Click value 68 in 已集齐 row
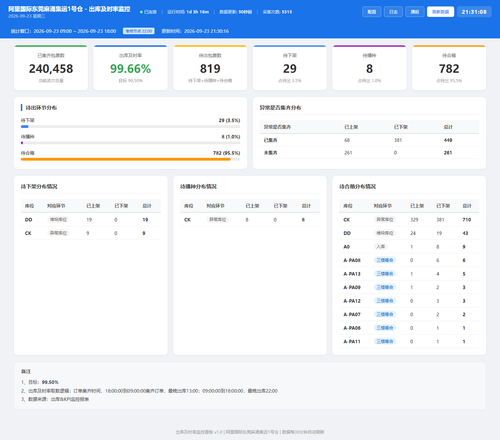500x440 pixels. click(x=347, y=140)
